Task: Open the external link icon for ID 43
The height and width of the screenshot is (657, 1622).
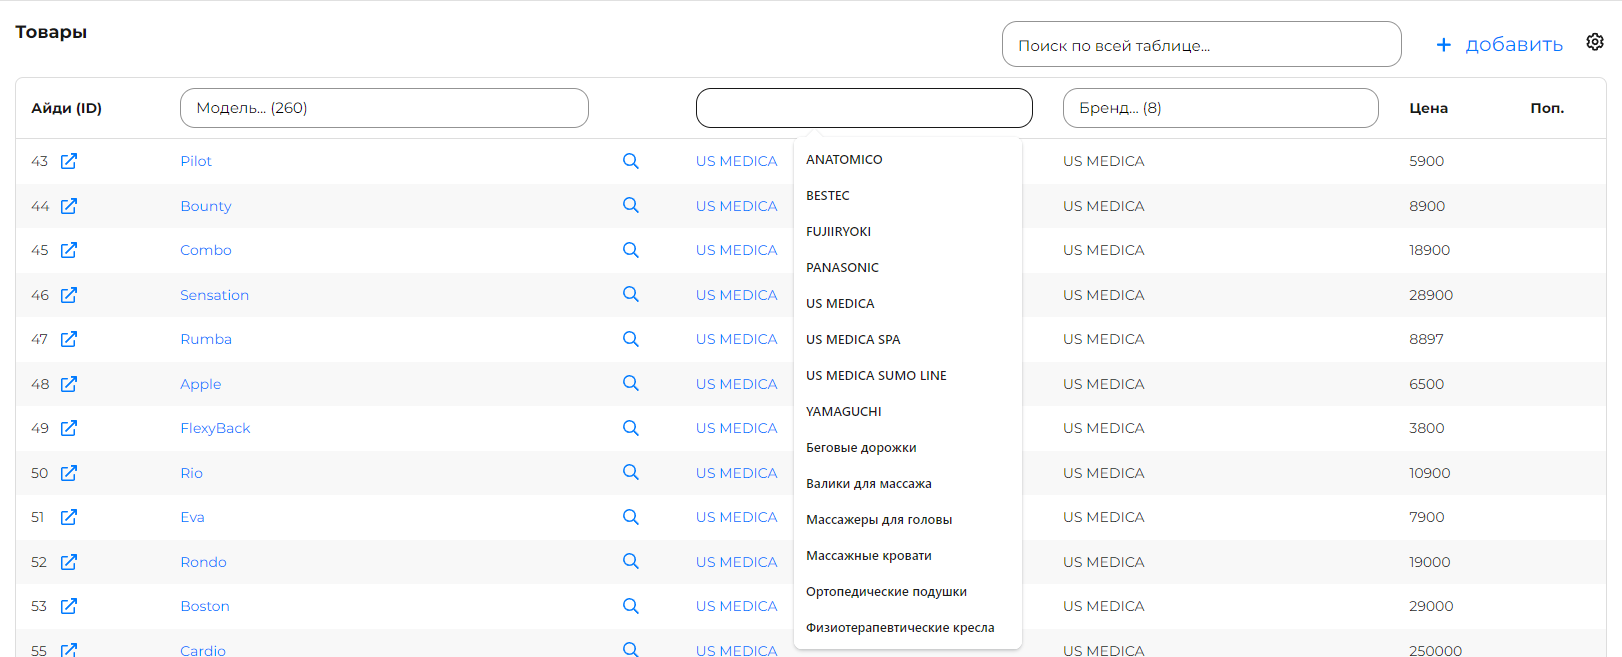Action: coord(69,161)
